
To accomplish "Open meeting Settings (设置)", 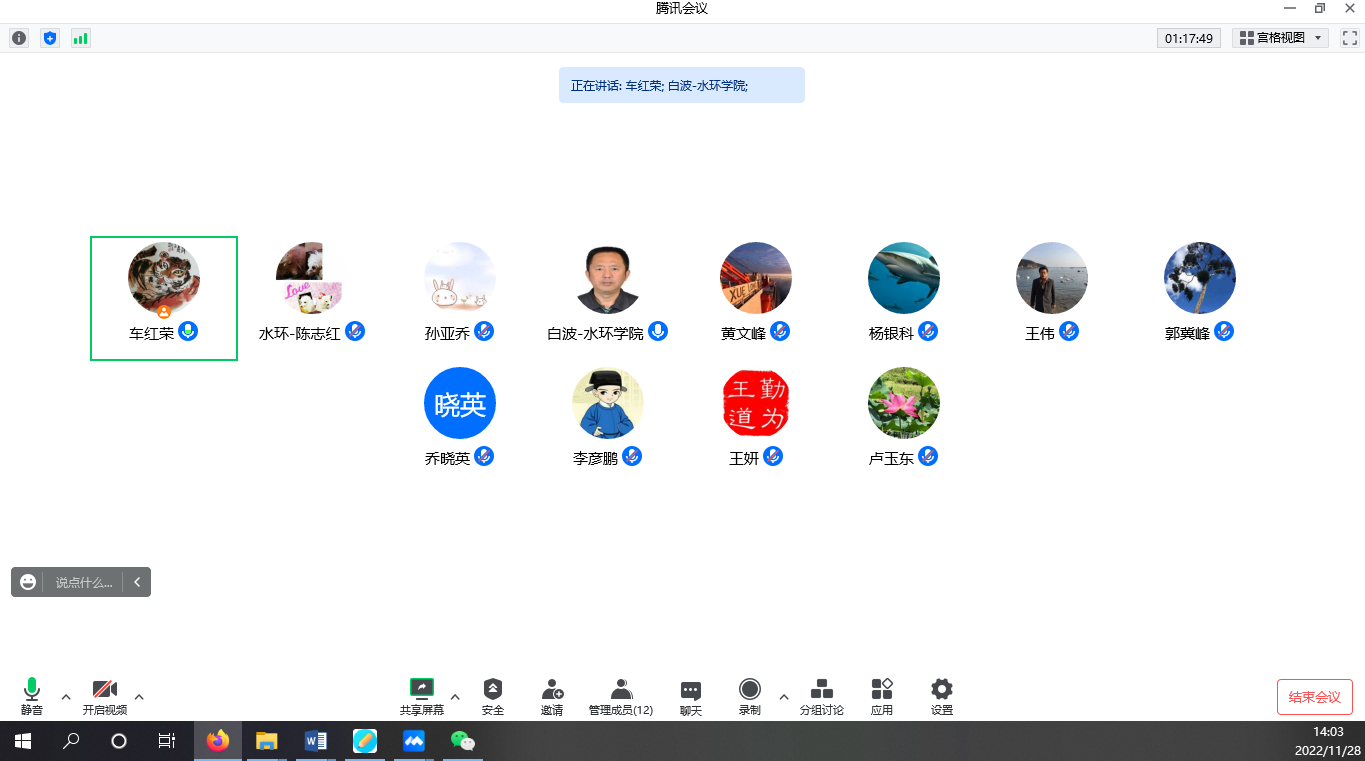I will pyautogui.click(x=942, y=695).
